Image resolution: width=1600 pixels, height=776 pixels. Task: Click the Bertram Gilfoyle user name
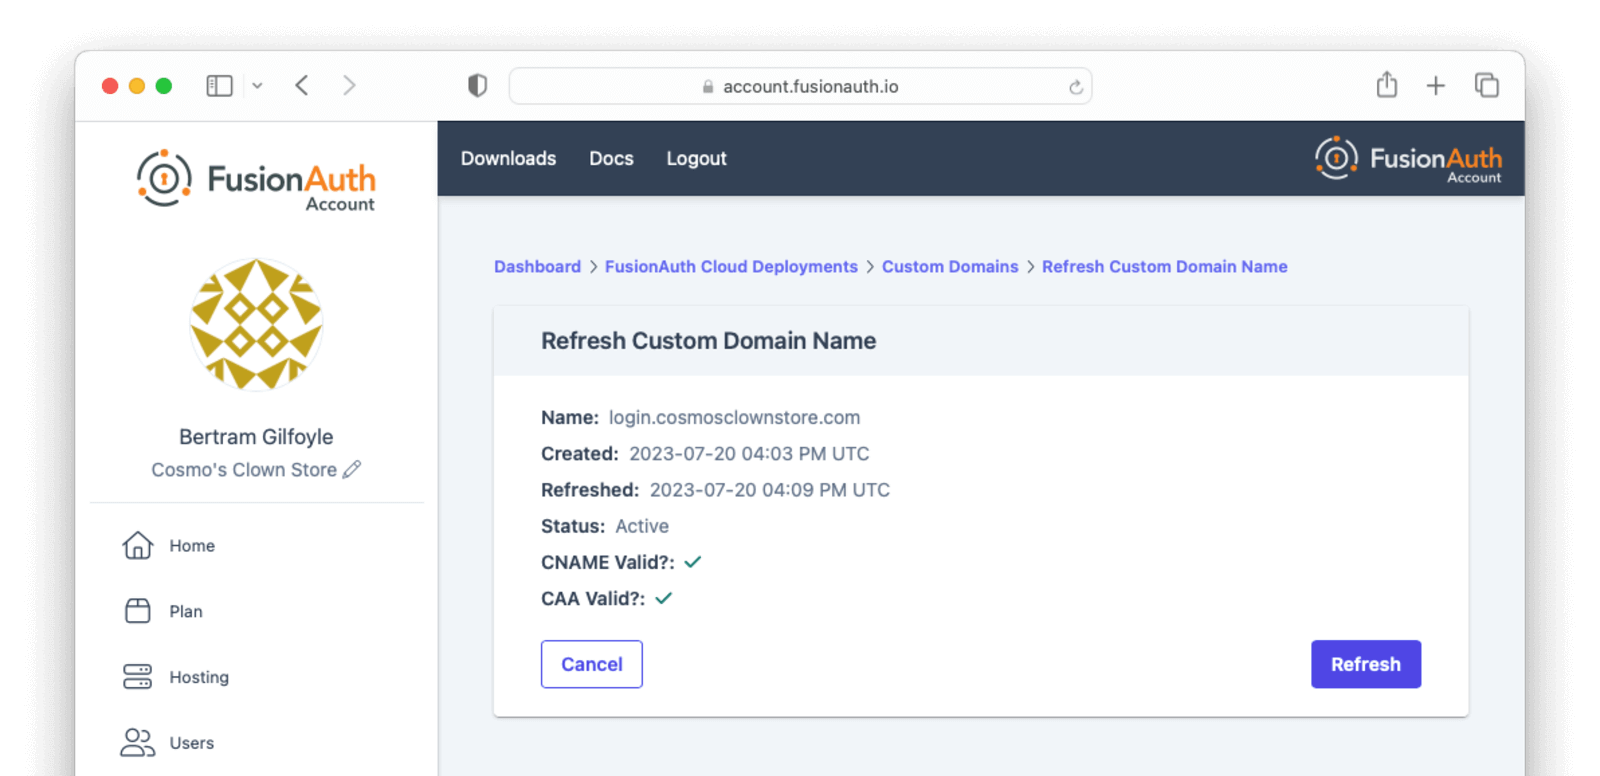(256, 437)
